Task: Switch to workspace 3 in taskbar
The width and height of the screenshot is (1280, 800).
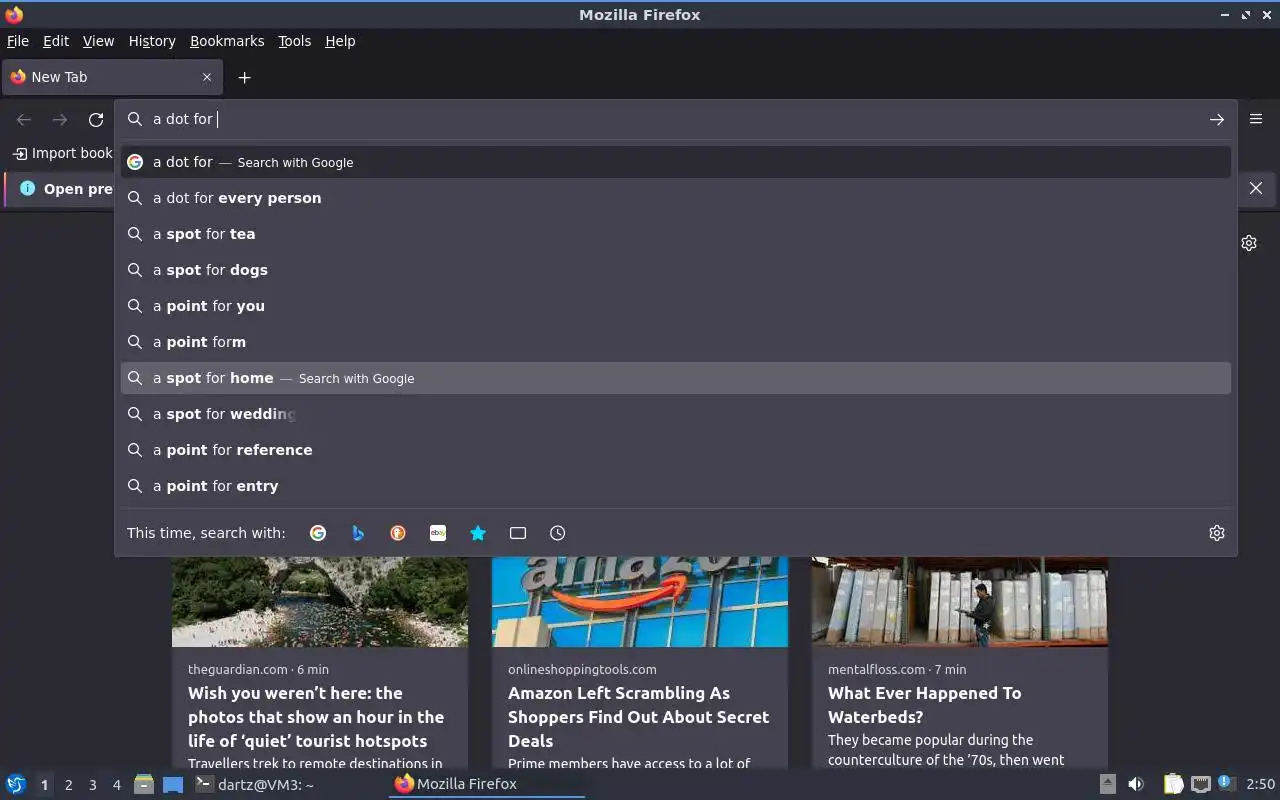Action: click(92, 785)
